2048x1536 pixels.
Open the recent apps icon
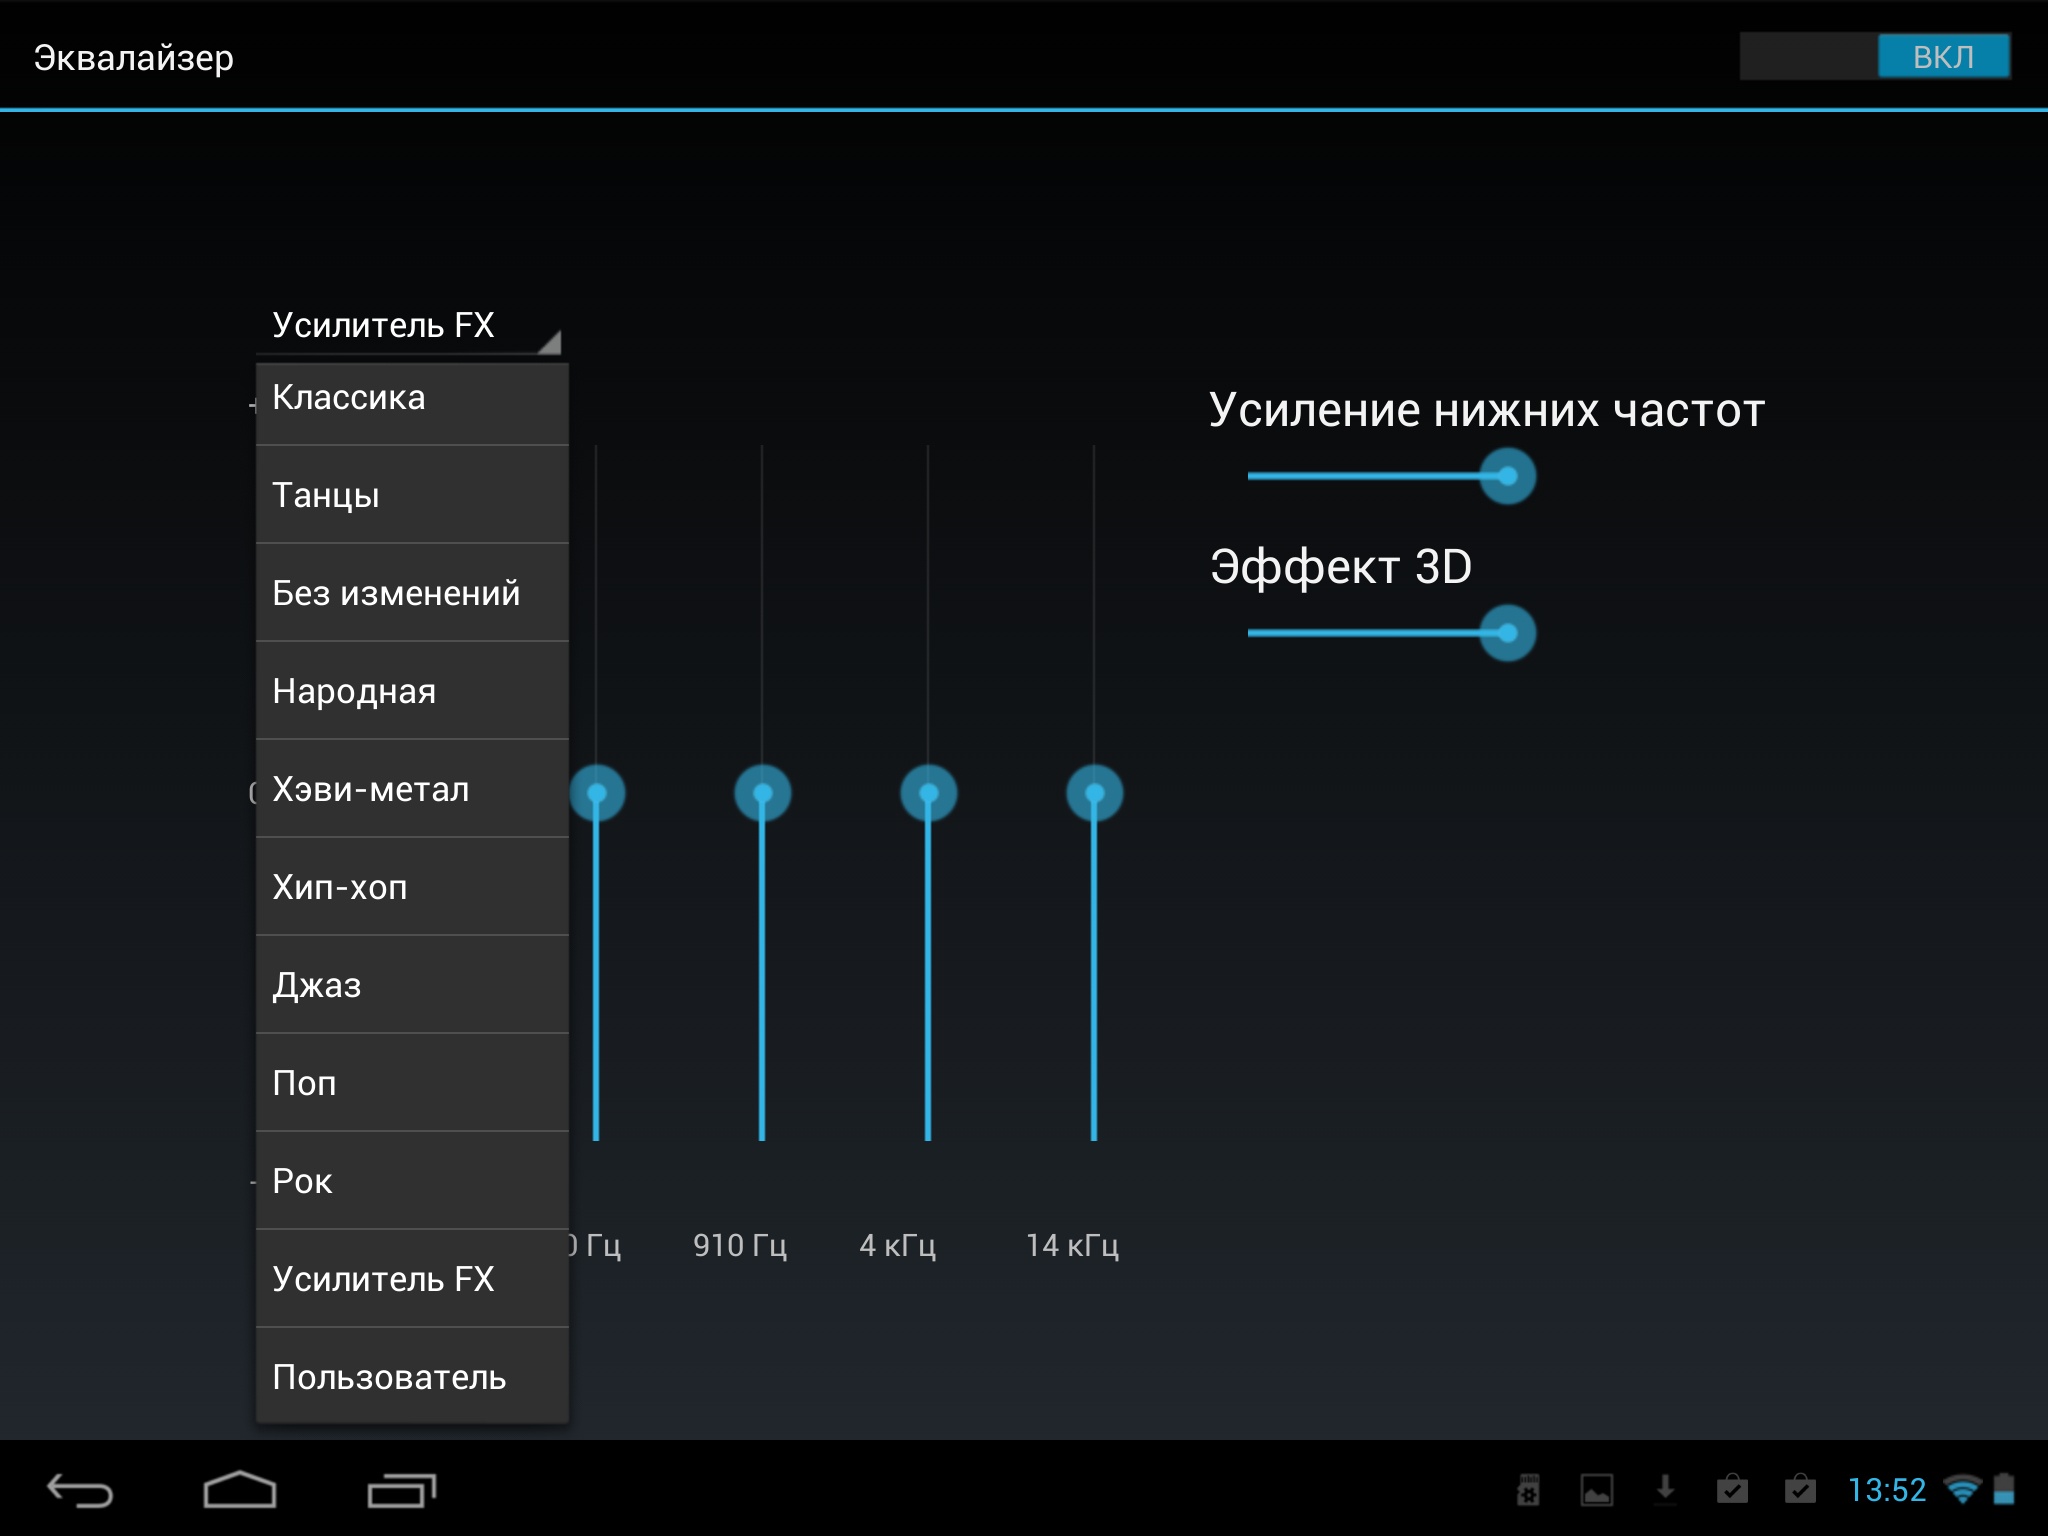(401, 1491)
